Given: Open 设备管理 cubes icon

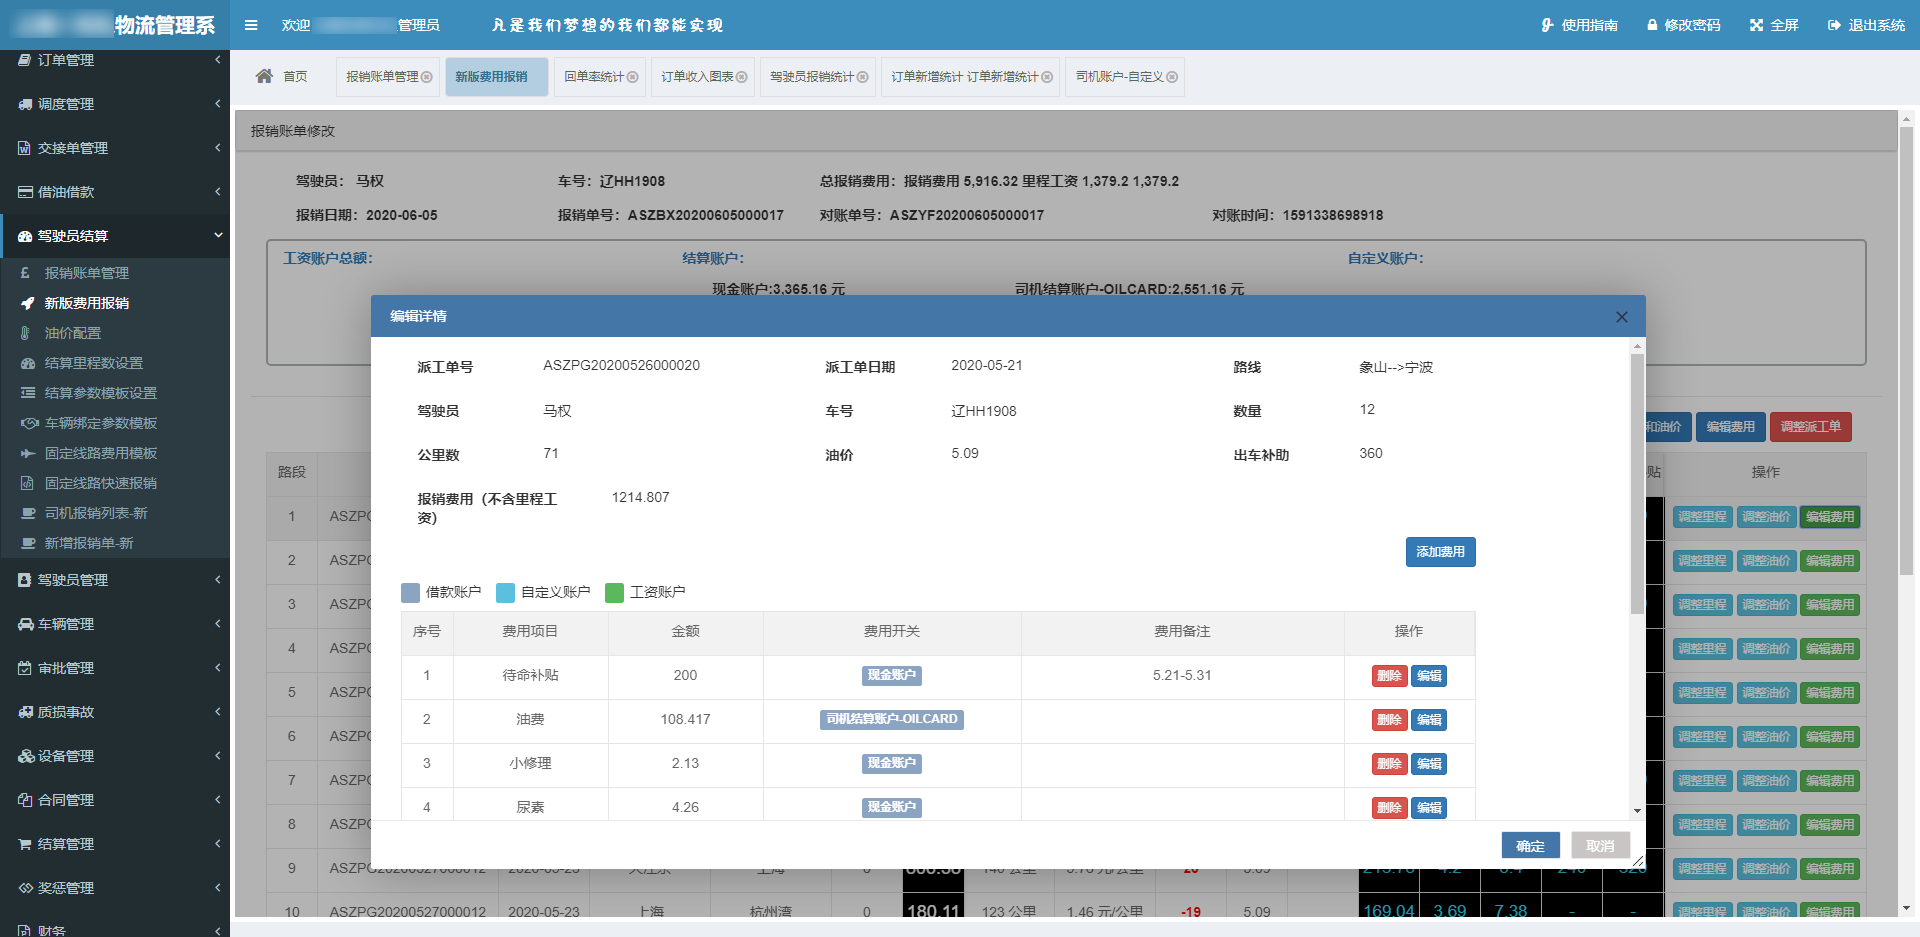Looking at the screenshot, I should tap(25, 756).
